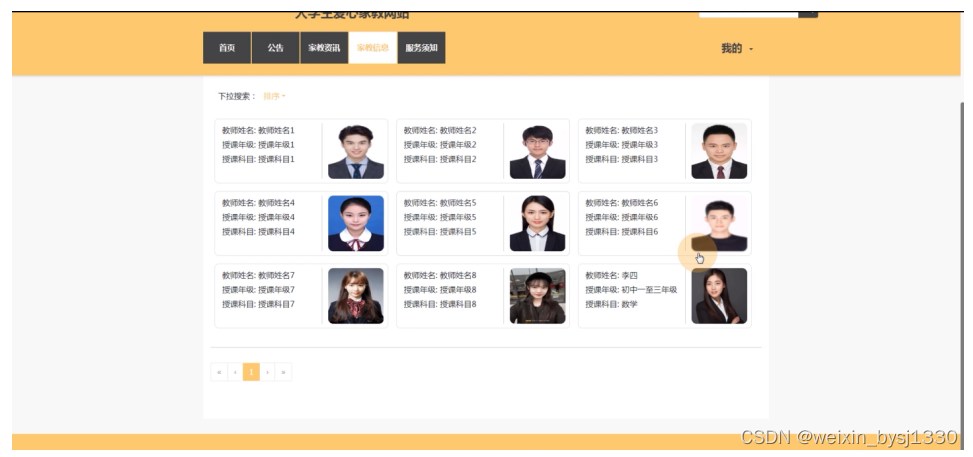973x457 pixels.
Task: Click the text 授课年级: 授课年级8
Action: [x=440, y=290]
